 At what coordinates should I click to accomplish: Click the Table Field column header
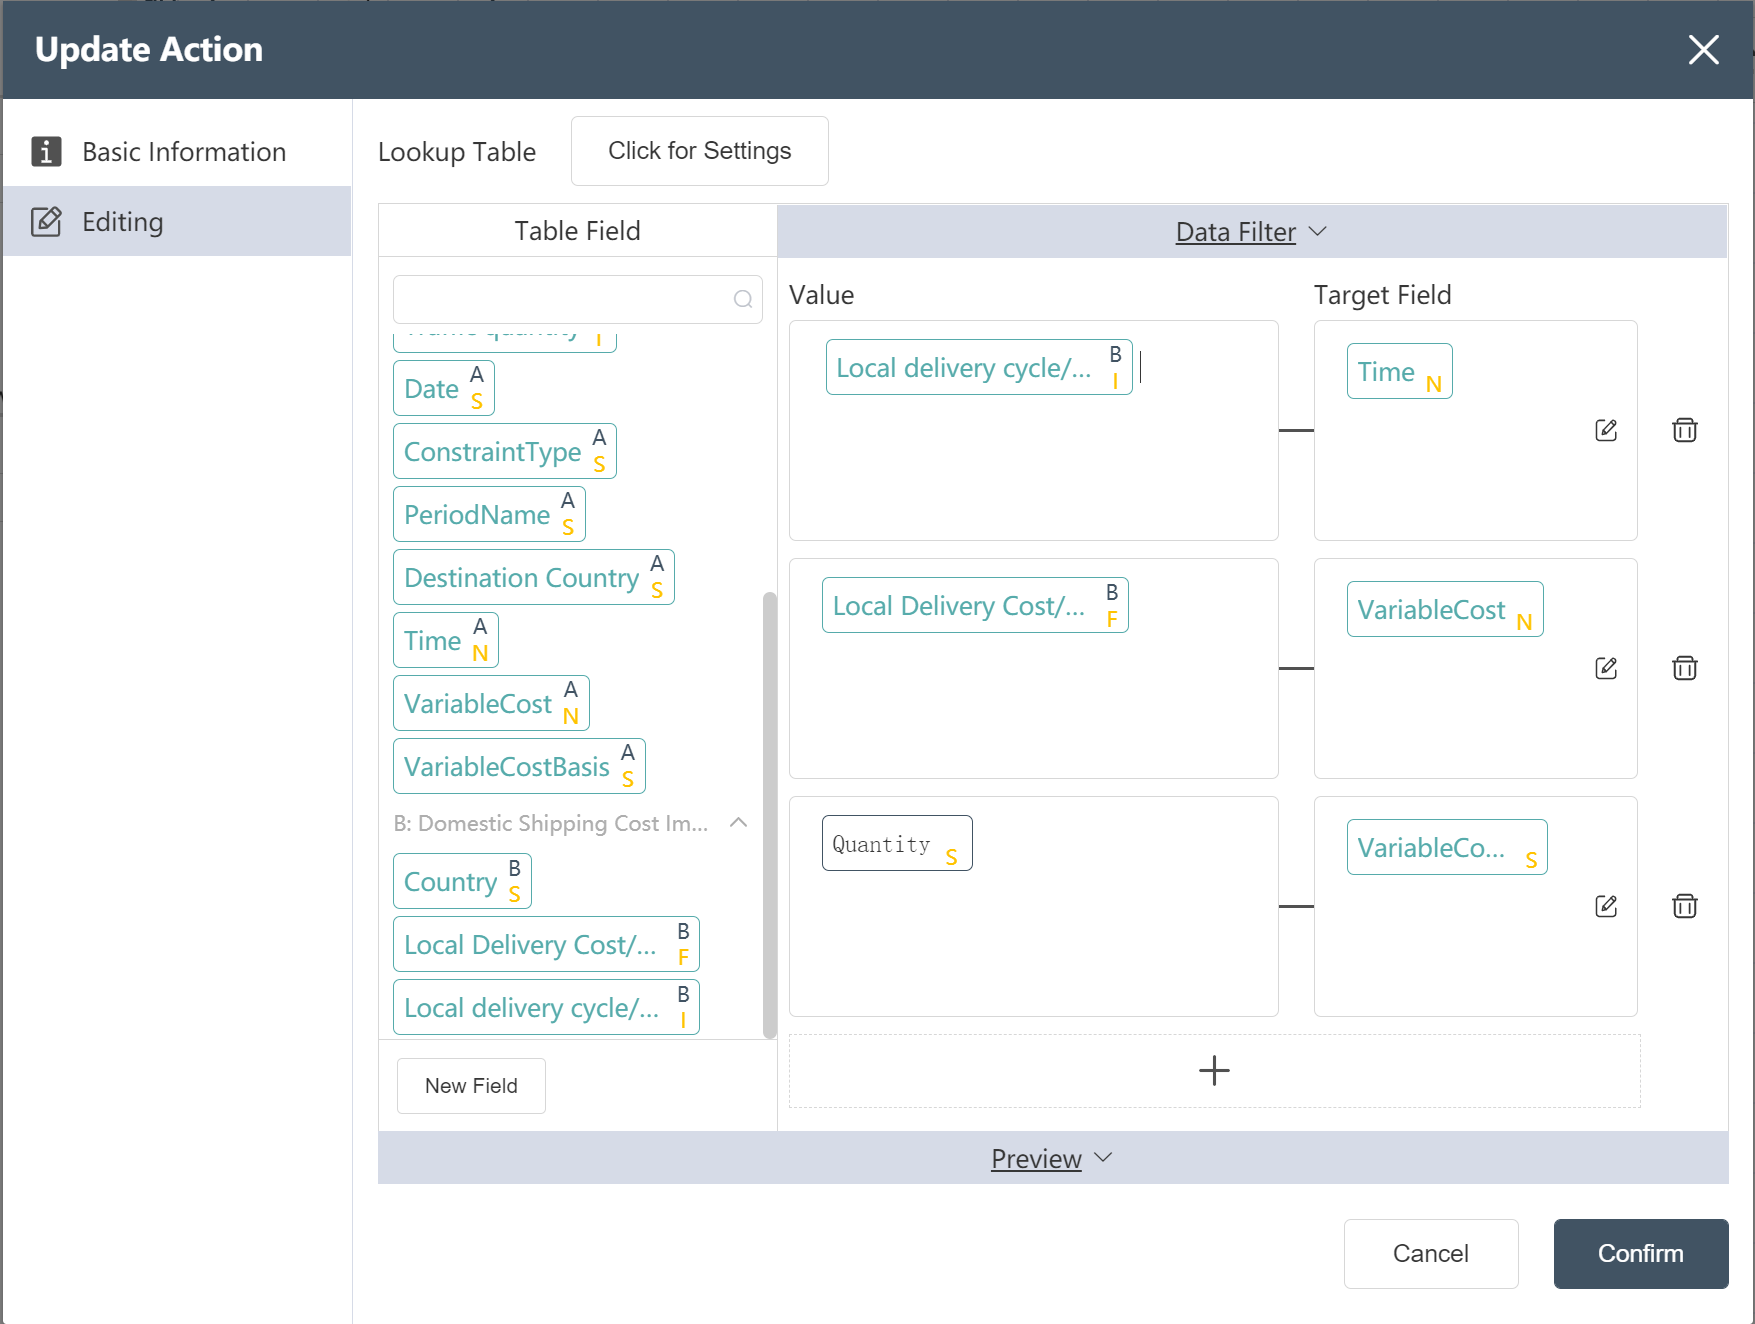[578, 231]
